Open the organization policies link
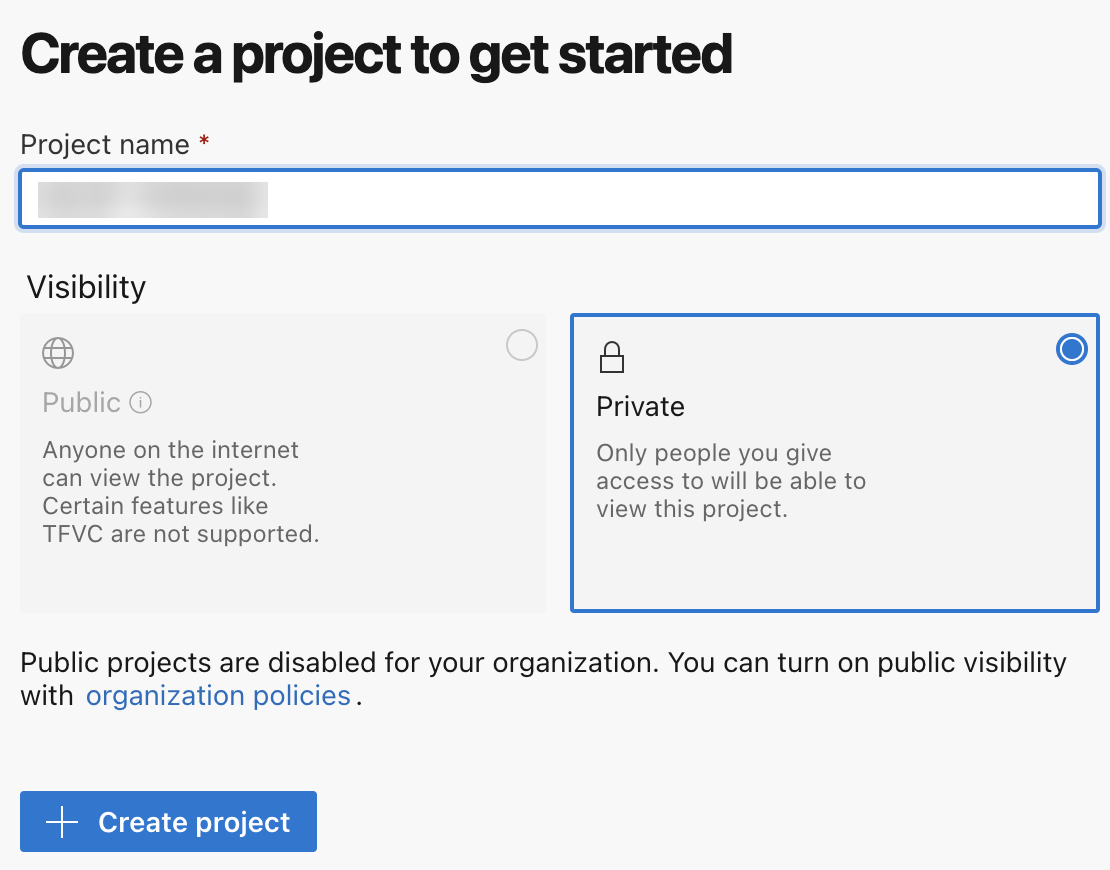This screenshot has height=870, width=1110. [x=218, y=696]
